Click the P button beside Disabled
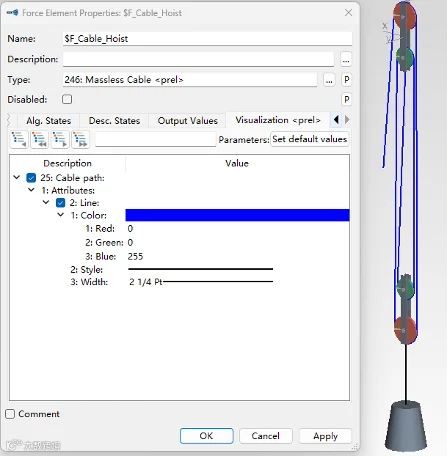 (347, 99)
